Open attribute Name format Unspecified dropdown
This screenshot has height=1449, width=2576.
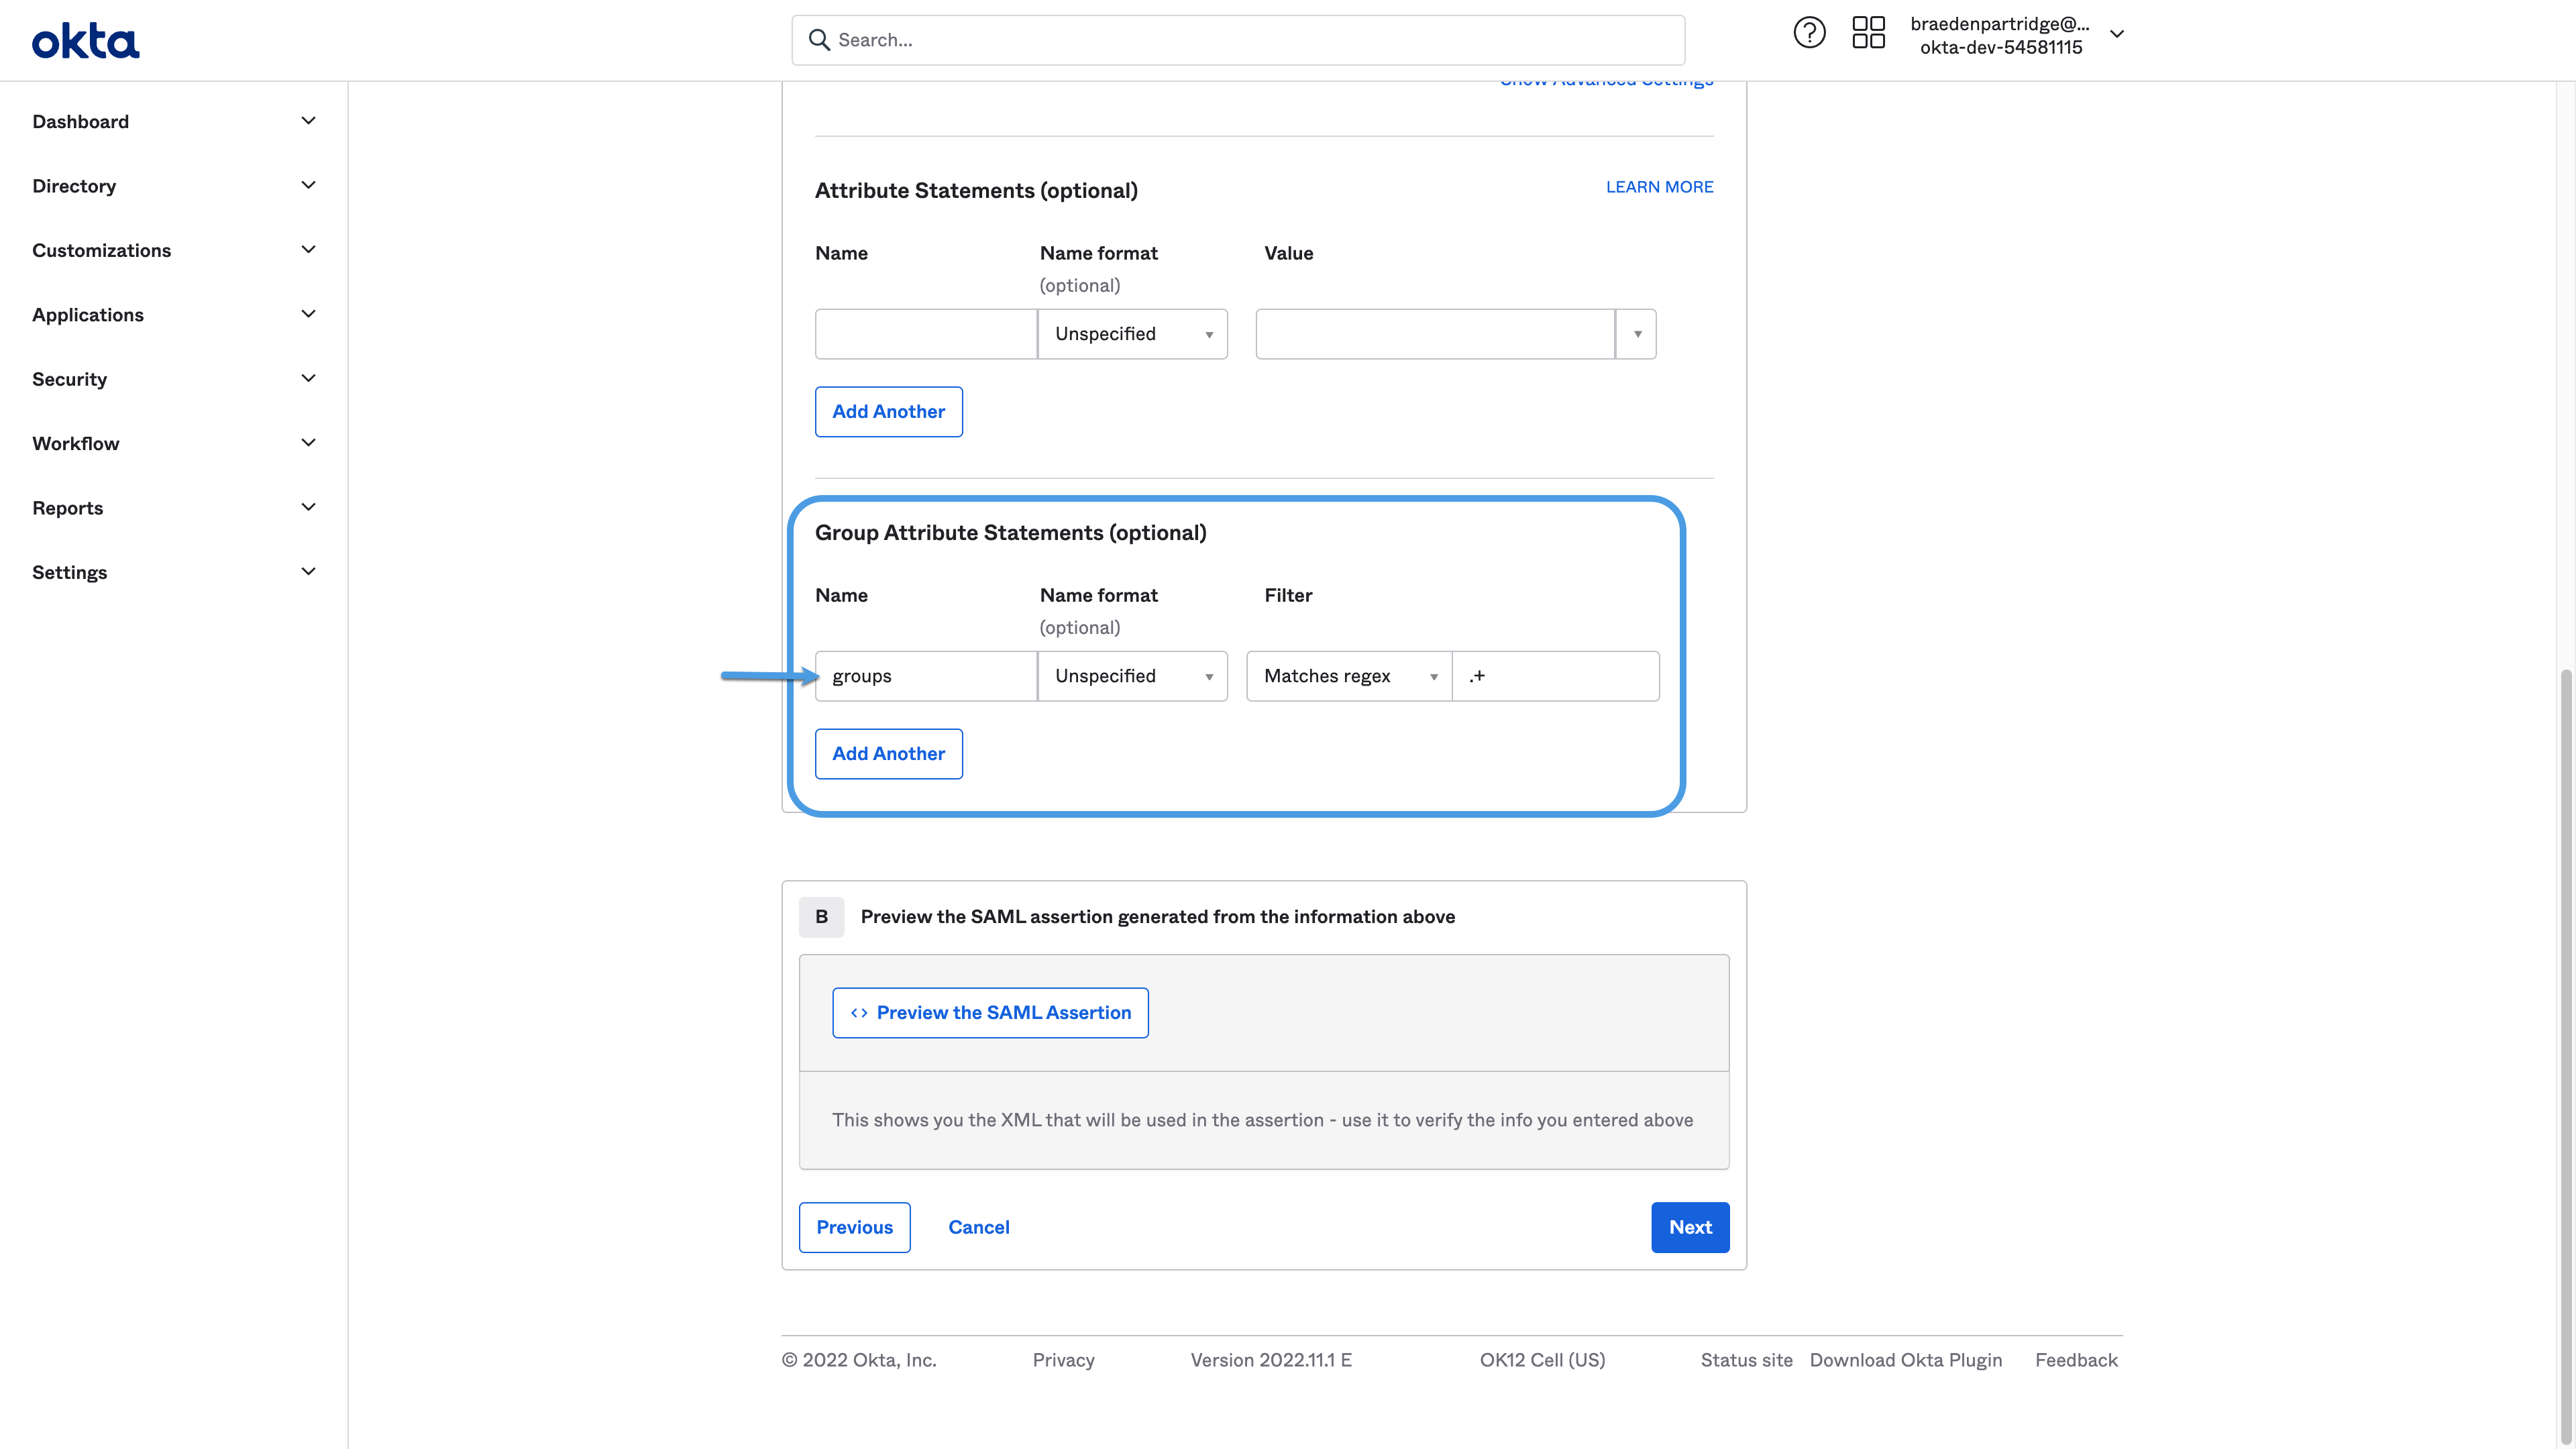pos(1132,334)
